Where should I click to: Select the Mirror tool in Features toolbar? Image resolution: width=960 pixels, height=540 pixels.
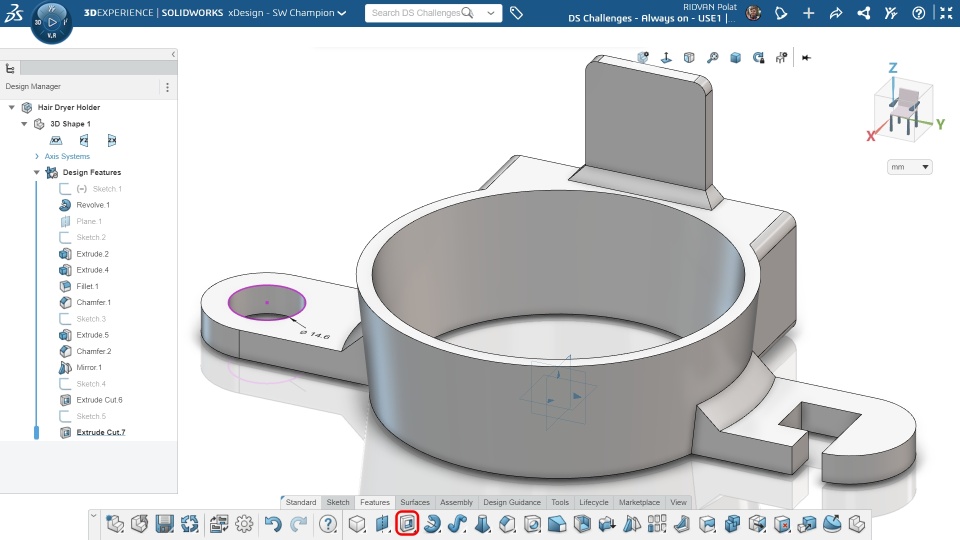point(632,524)
